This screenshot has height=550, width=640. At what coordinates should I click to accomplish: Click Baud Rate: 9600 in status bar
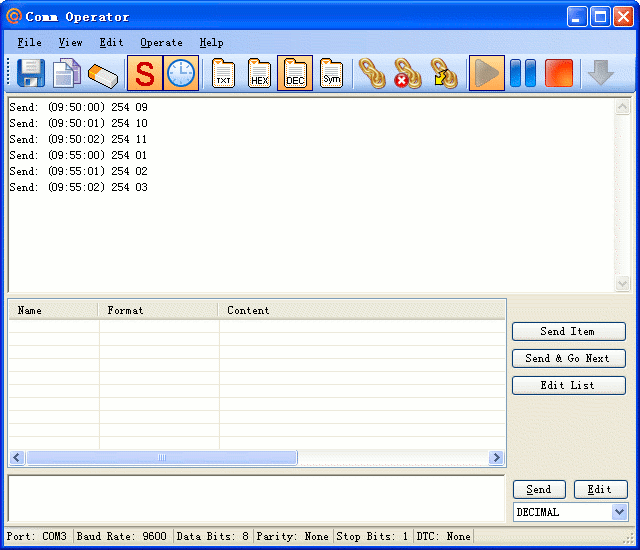pos(122,536)
